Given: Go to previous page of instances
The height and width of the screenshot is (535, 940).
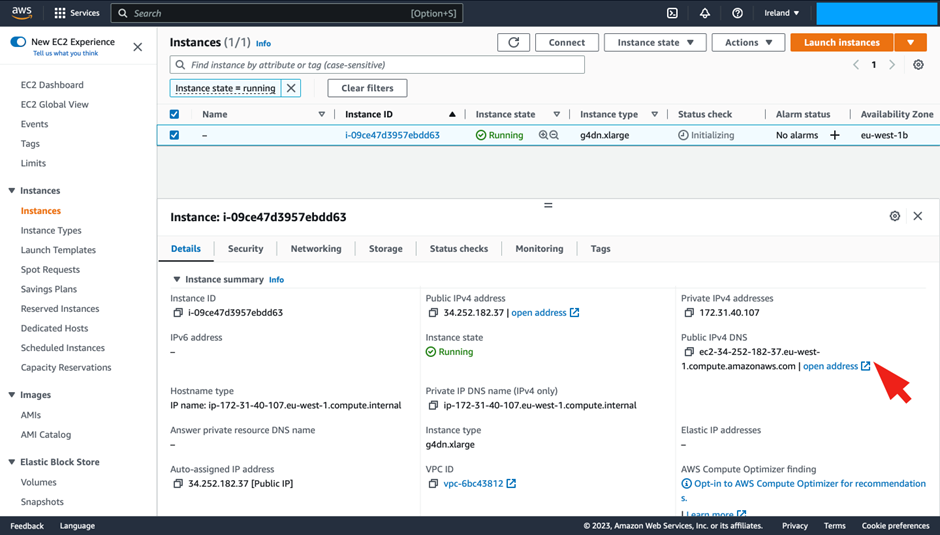Looking at the screenshot, I should (x=856, y=65).
